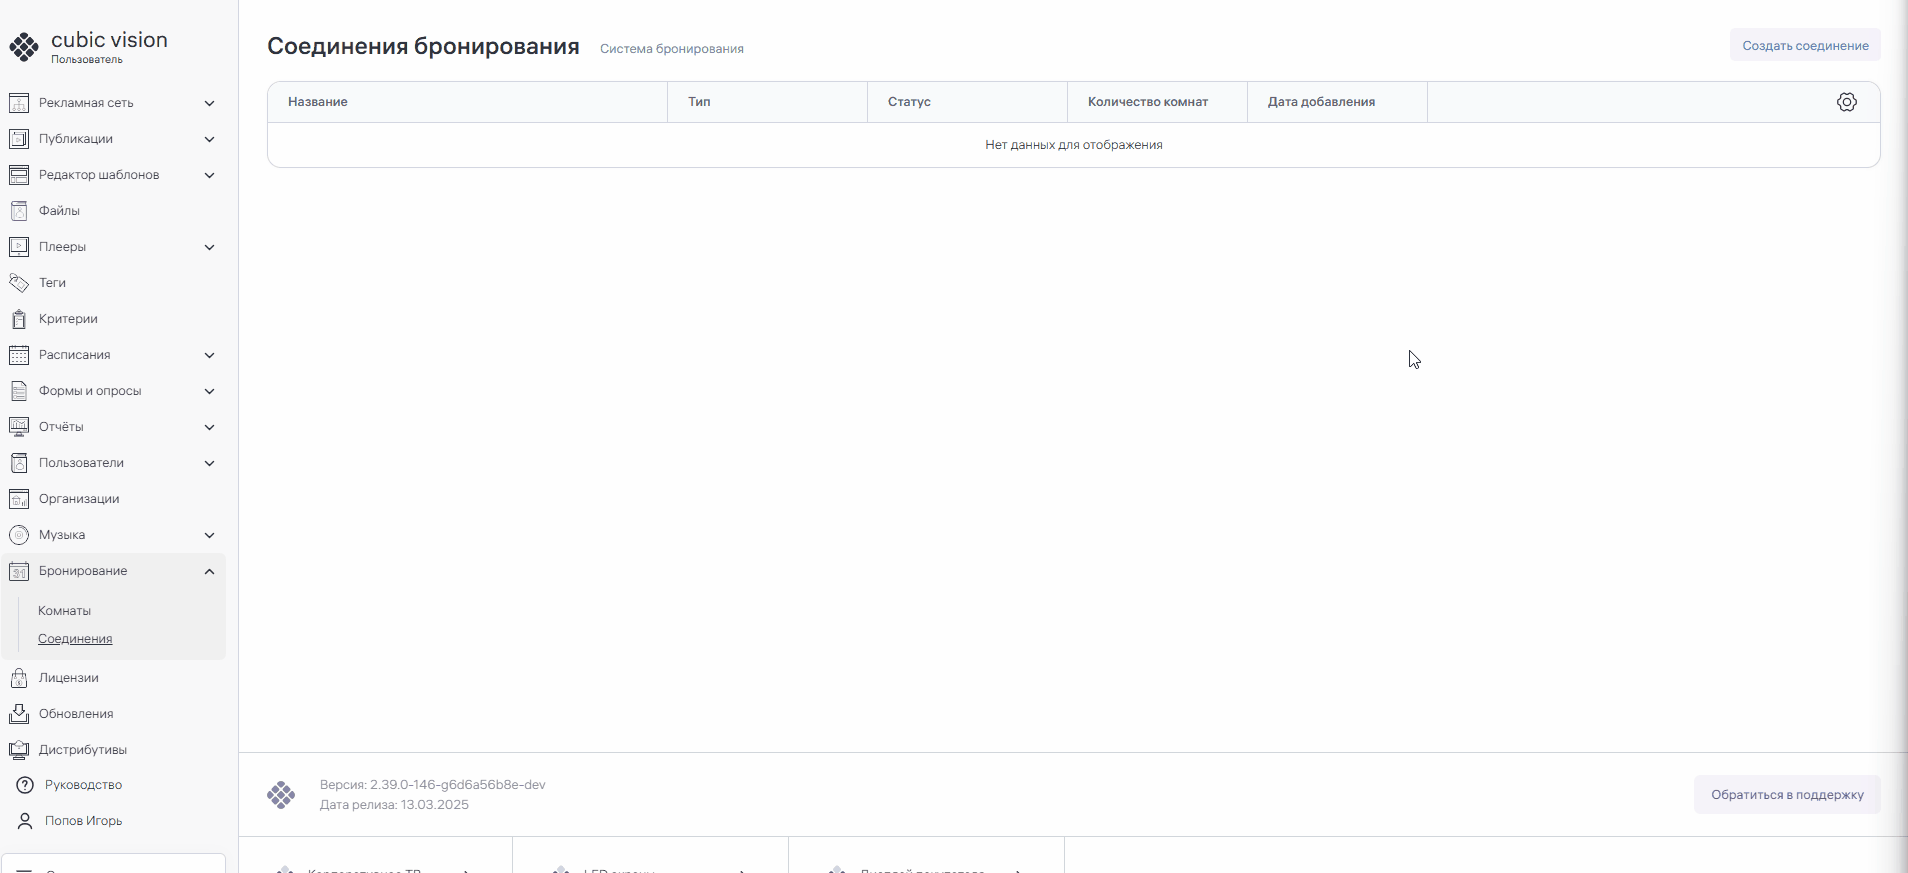The width and height of the screenshot is (1908, 873).
Task: Click the Создать соединение button
Action: [1805, 46]
